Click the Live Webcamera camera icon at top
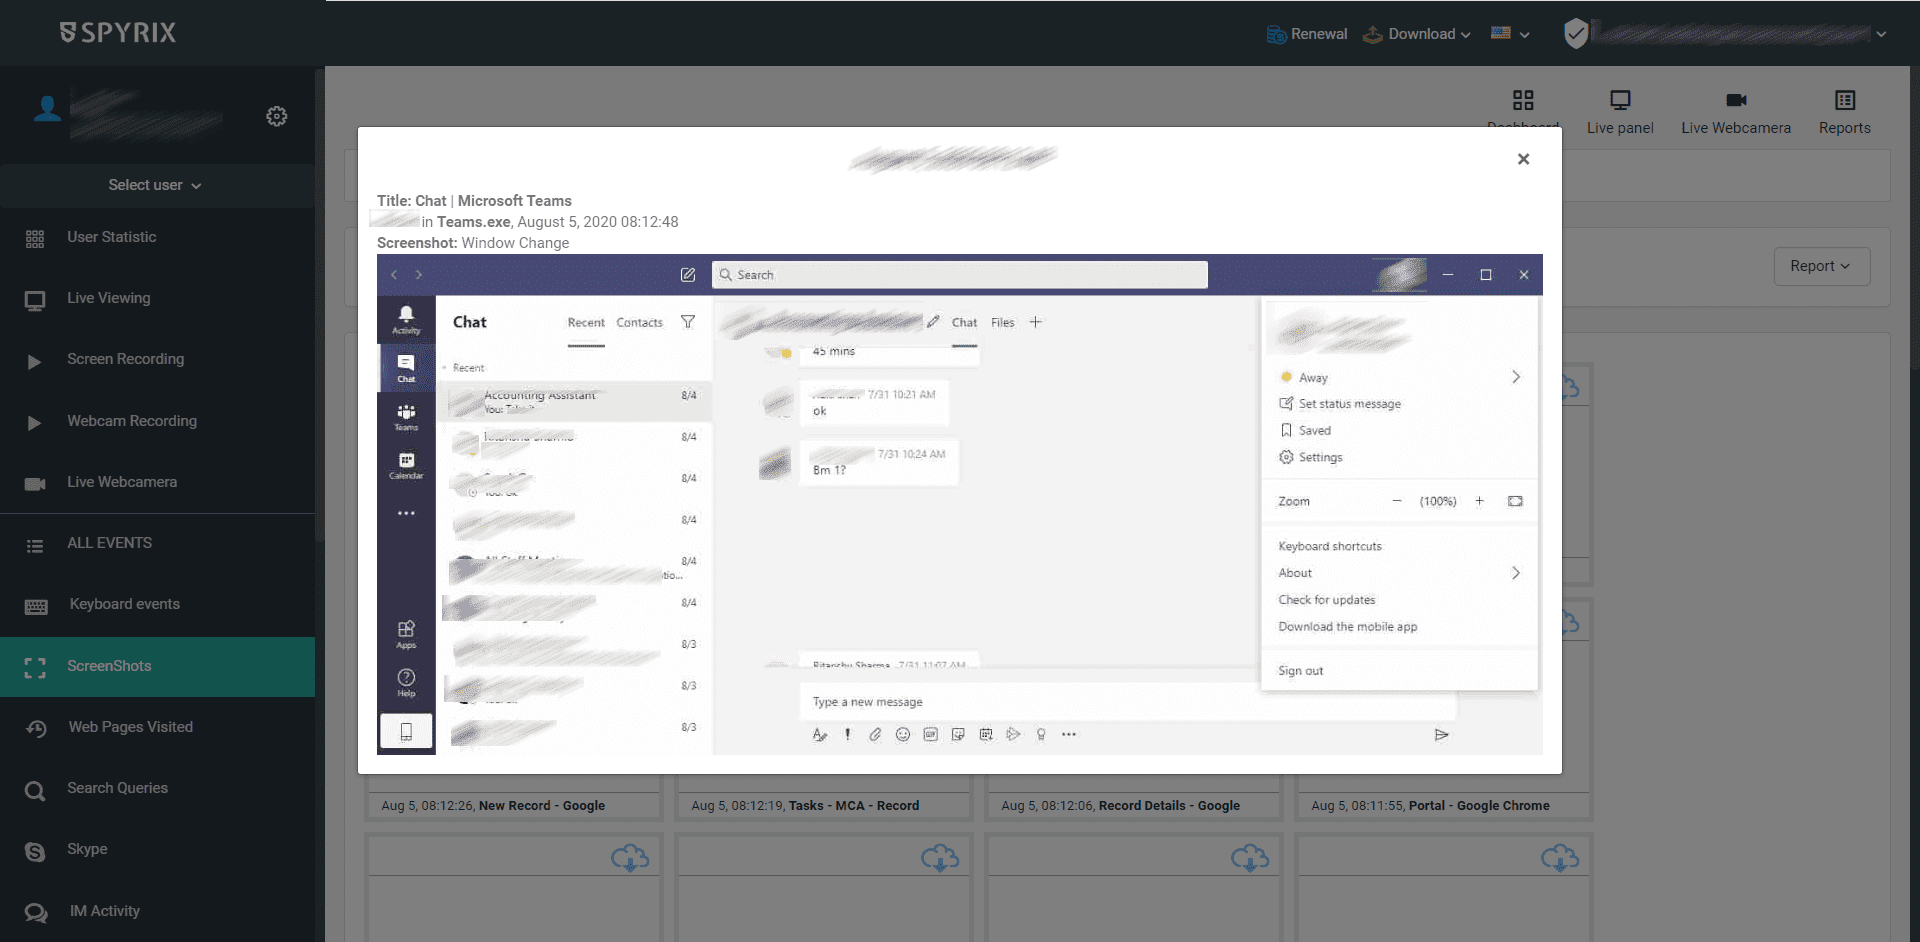The height and width of the screenshot is (942, 1920). tap(1735, 101)
